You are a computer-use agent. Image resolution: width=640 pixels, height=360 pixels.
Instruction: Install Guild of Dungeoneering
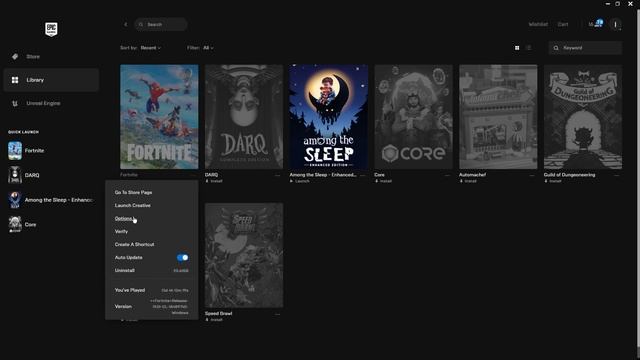[553, 181]
